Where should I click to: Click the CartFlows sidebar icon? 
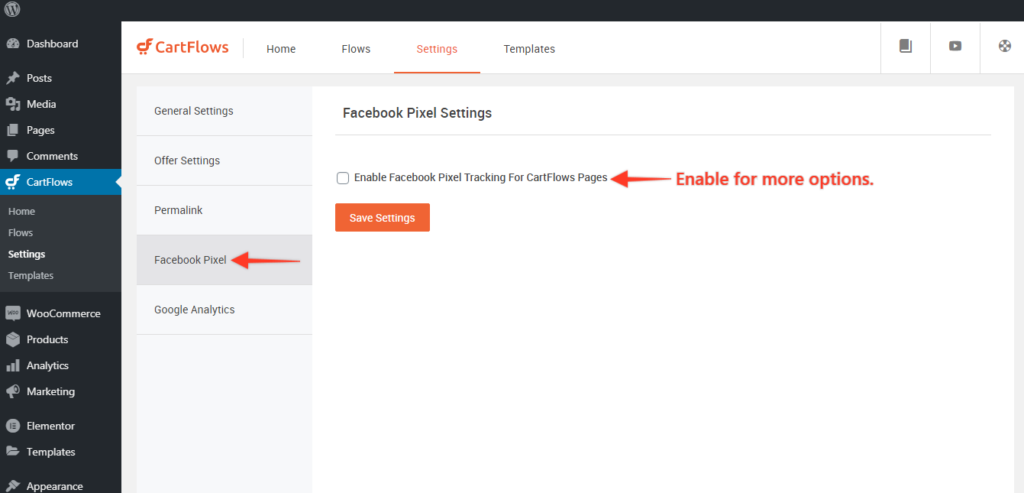[12, 182]
